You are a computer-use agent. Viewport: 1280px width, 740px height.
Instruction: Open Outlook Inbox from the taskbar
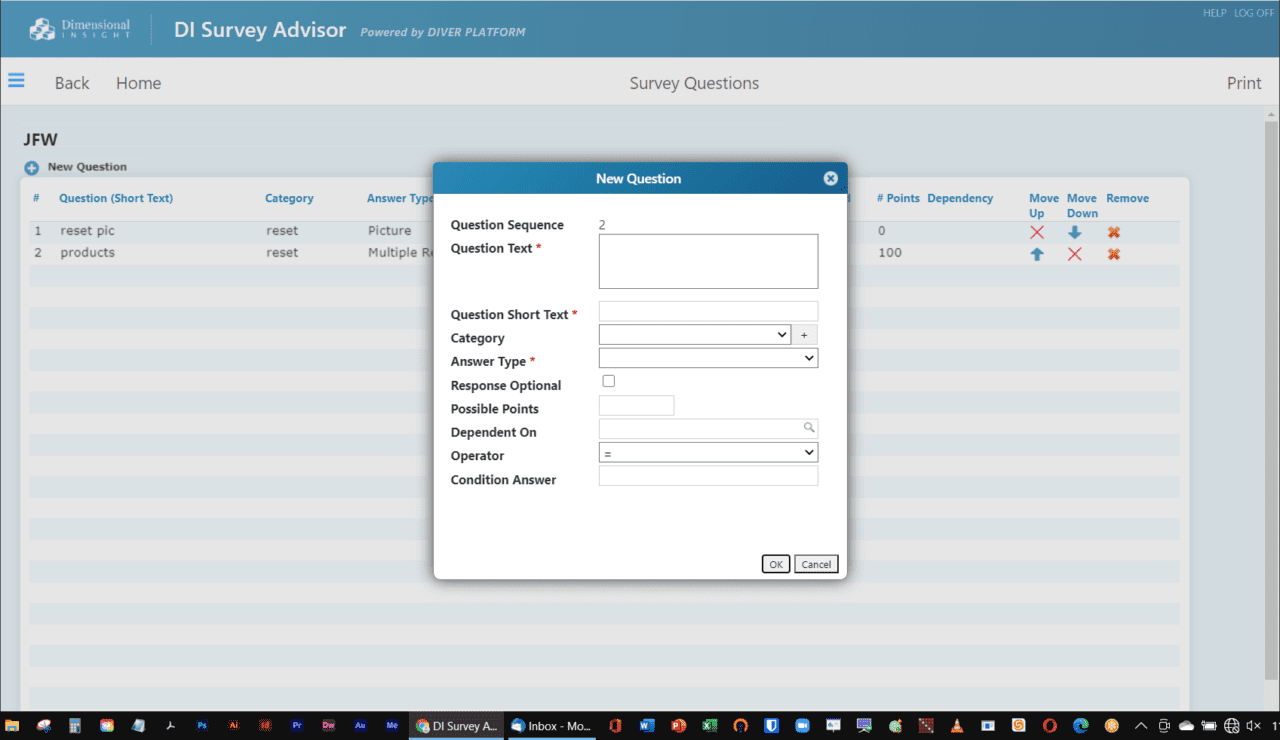(550, 726)
